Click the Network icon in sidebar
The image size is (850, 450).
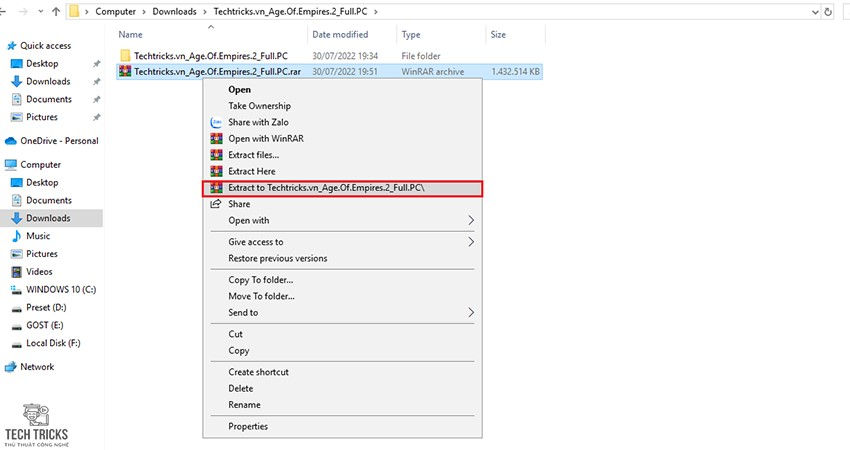click(10, 367)
